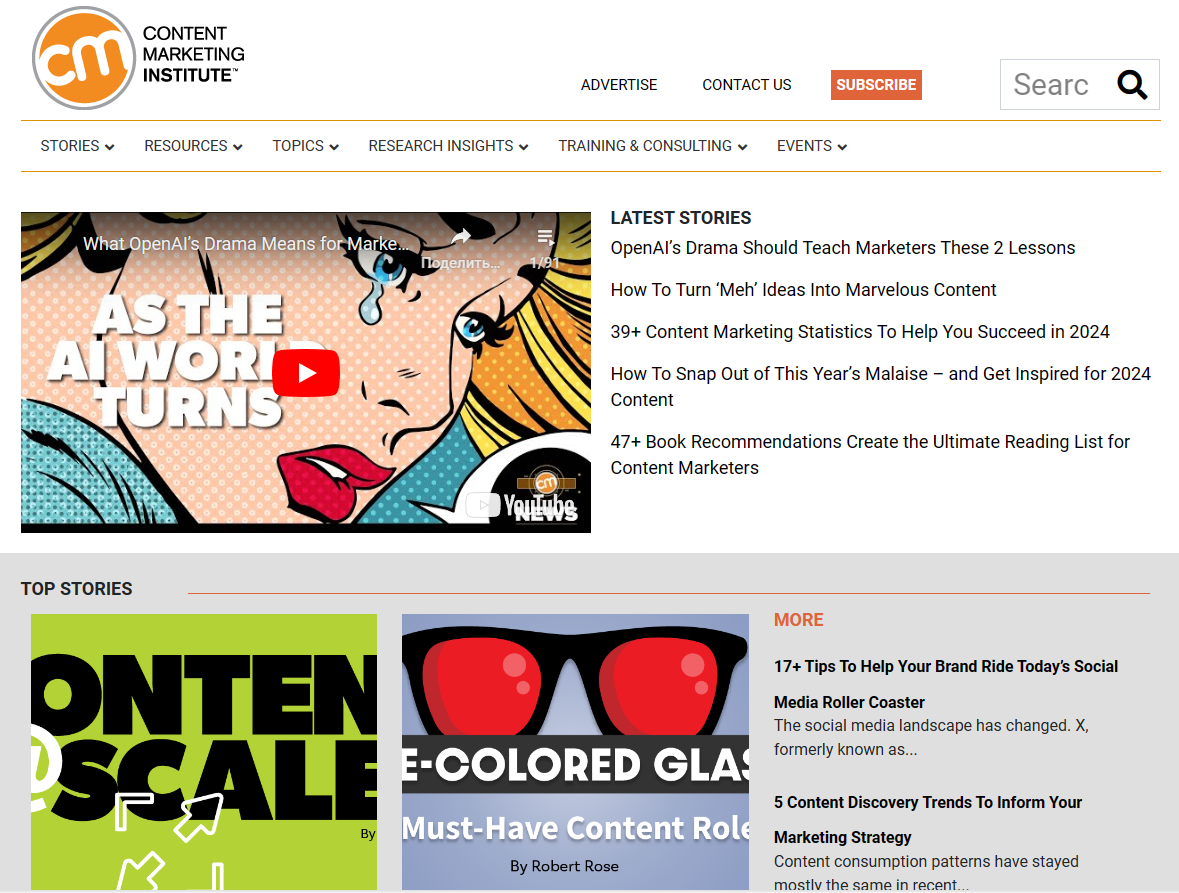Click the Content Marketing Institute logo
This screenshot has height=893, width=1179.
(x=138, y=58)
